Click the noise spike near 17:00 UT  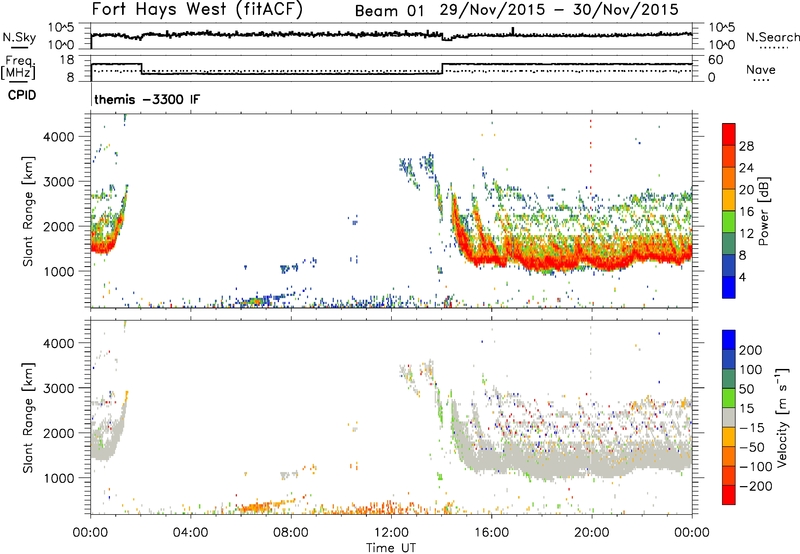click(x=513, y=31)
